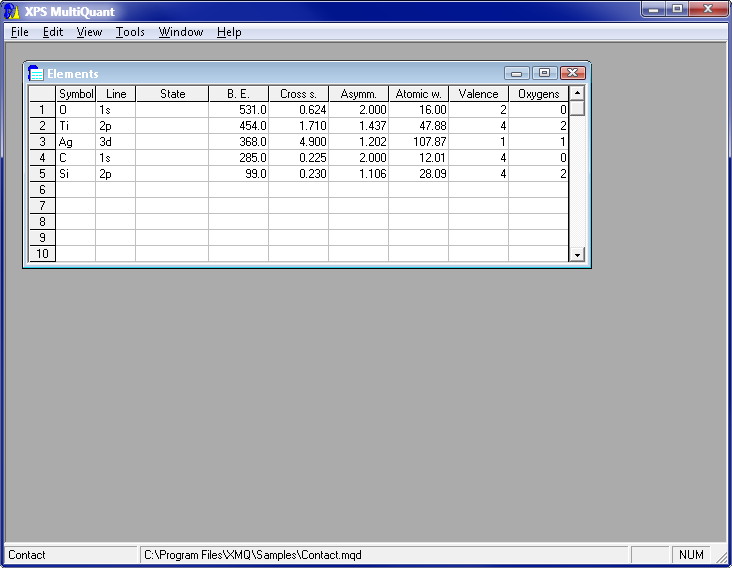Image resolution: width=732 pixels, height=568 pixels.
Task: Click the Ti symbol cell
Action: click(x=76, y=126)
